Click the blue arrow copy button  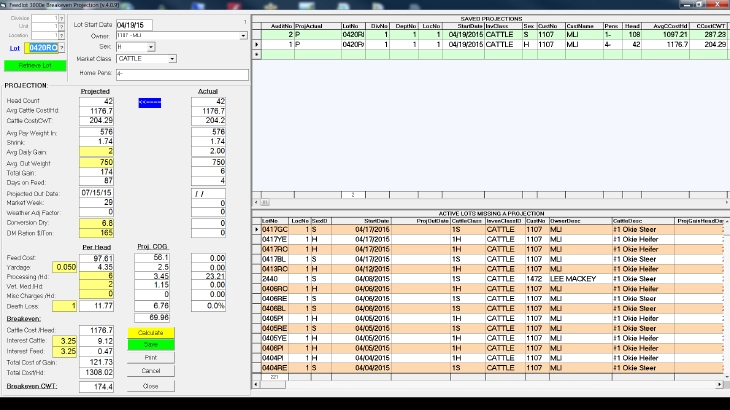(x=149, y=101)
